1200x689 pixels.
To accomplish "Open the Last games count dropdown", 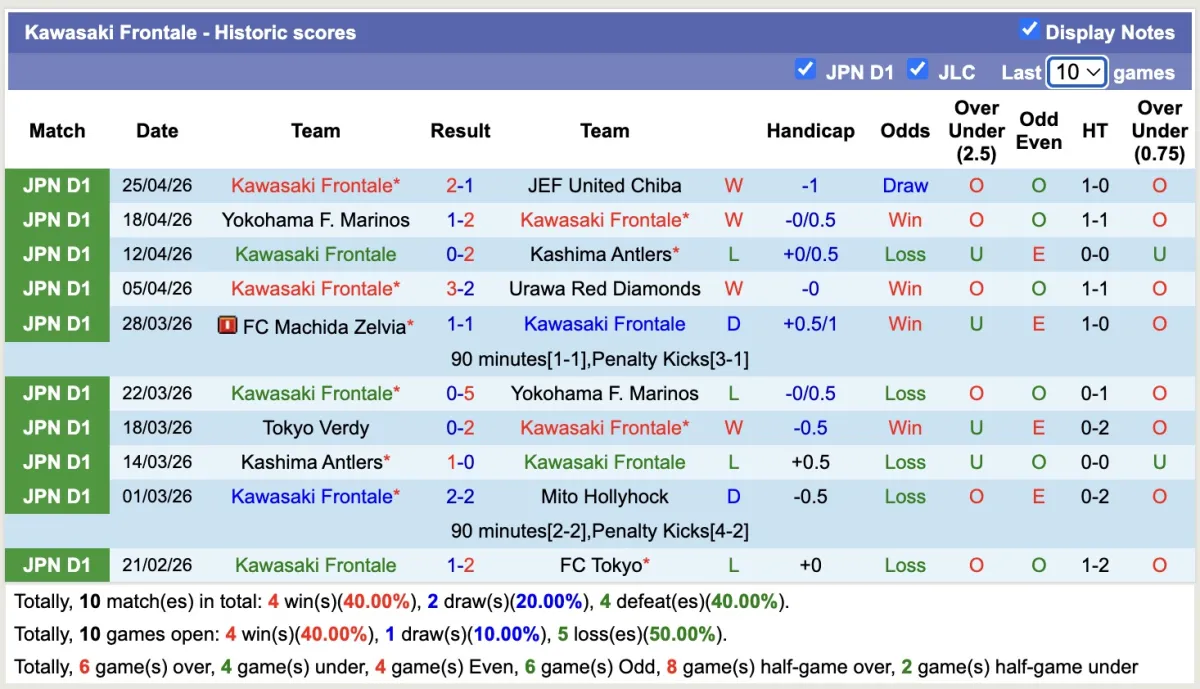I will pos(1076,72).
